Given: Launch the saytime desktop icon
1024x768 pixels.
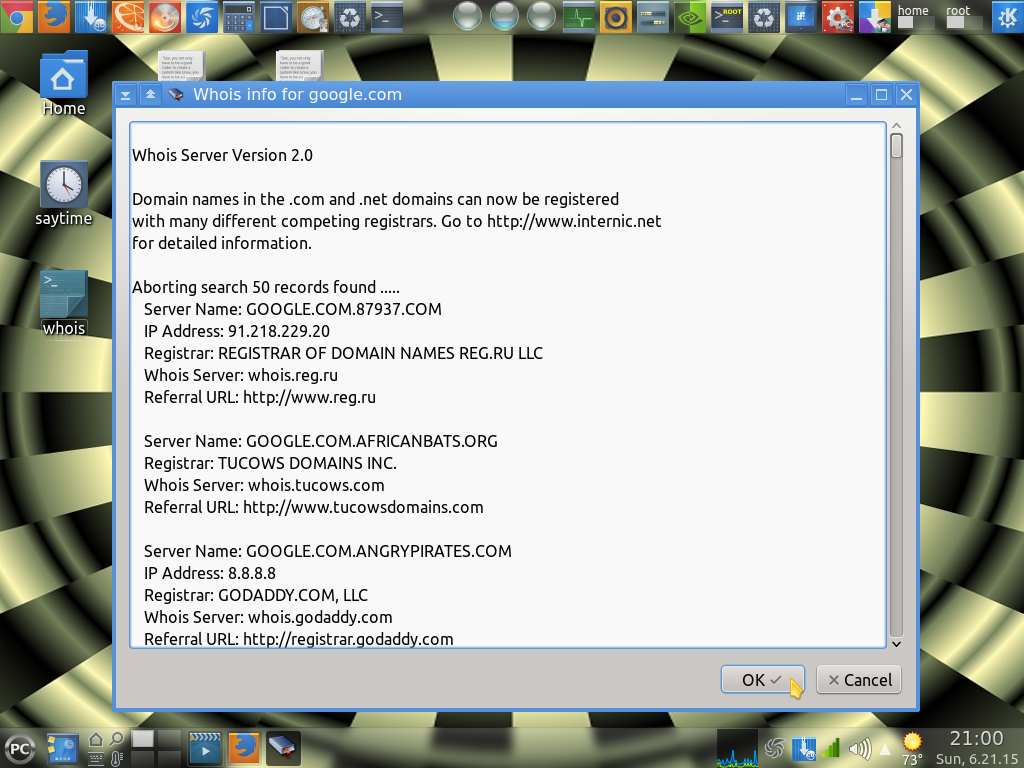Looking at the screenshot, I should (63, 194).
